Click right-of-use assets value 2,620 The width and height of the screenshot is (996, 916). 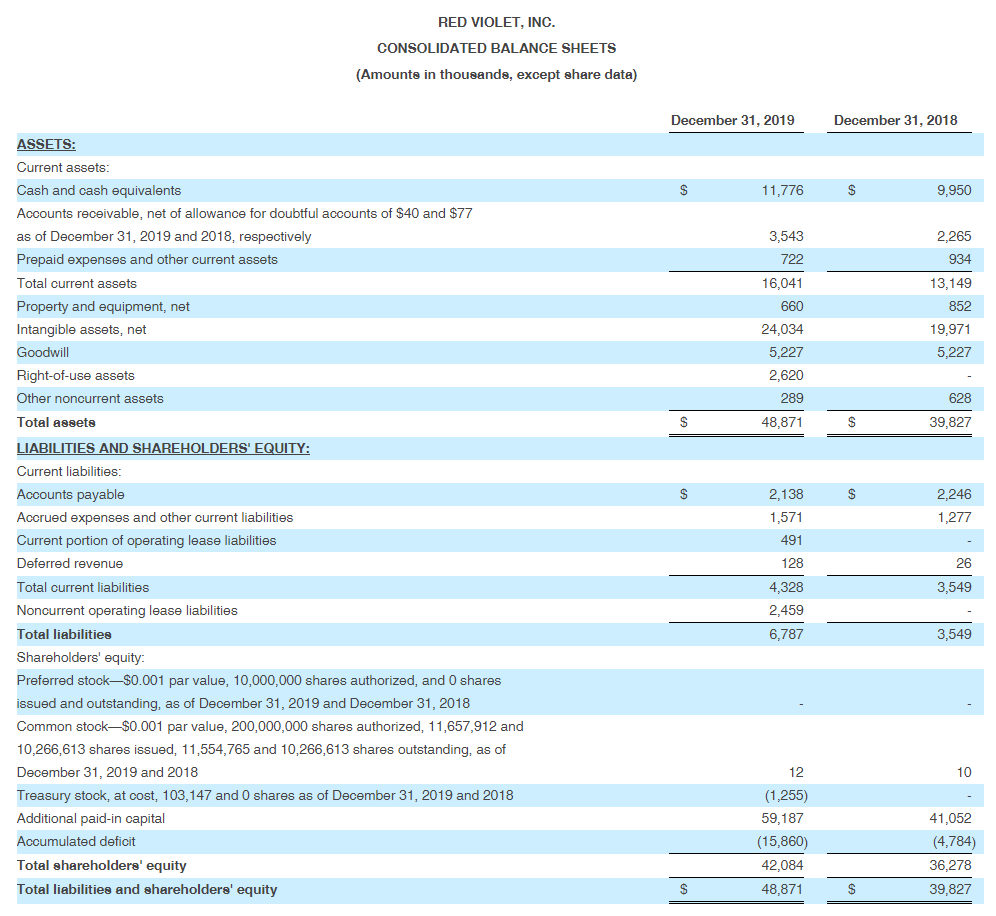(786, 375)
